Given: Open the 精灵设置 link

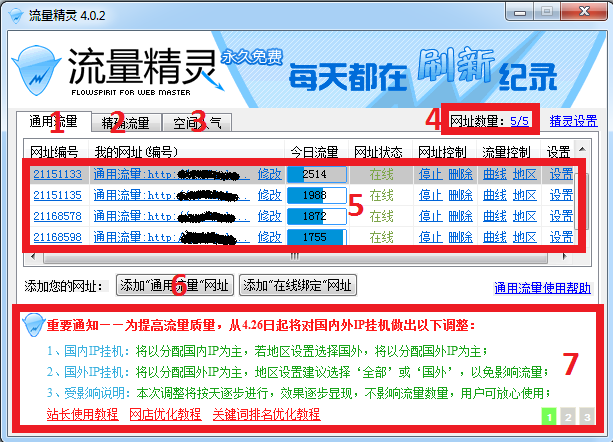Looking at the screenshot, I should 574,121.
